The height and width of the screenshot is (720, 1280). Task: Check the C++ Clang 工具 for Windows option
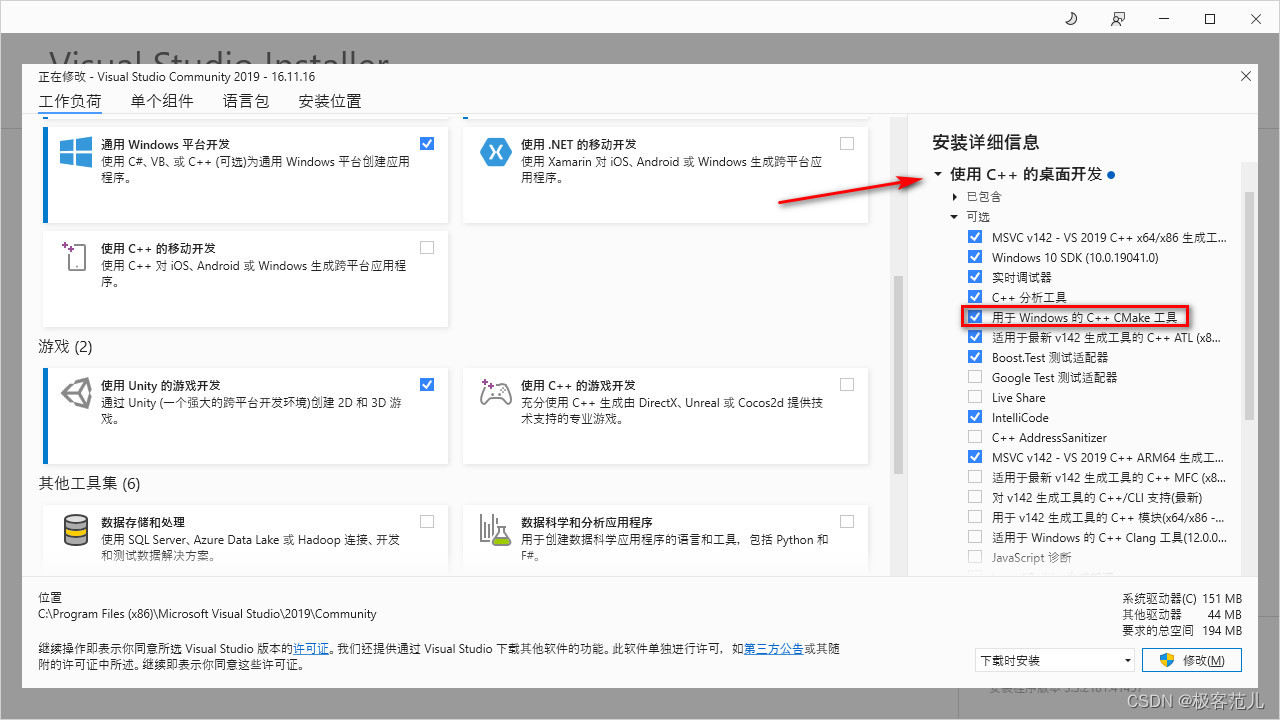pos(975,537)
